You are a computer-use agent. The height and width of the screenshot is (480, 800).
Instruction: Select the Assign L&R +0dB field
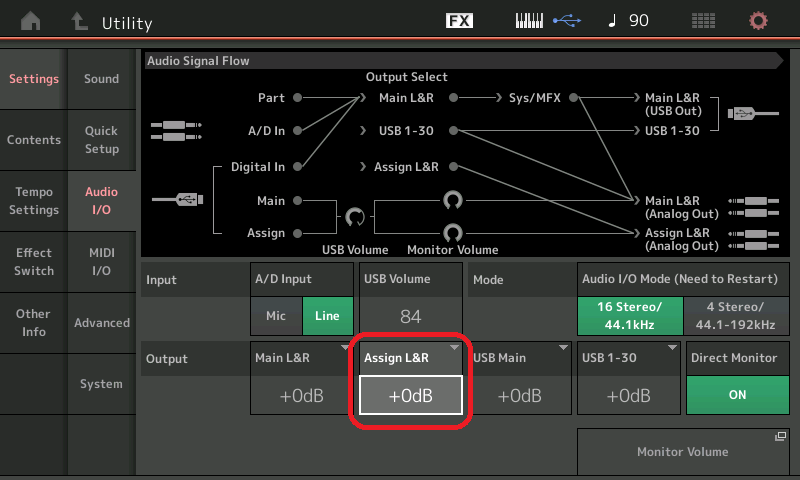pyautogui.click(x=410, y=395)
